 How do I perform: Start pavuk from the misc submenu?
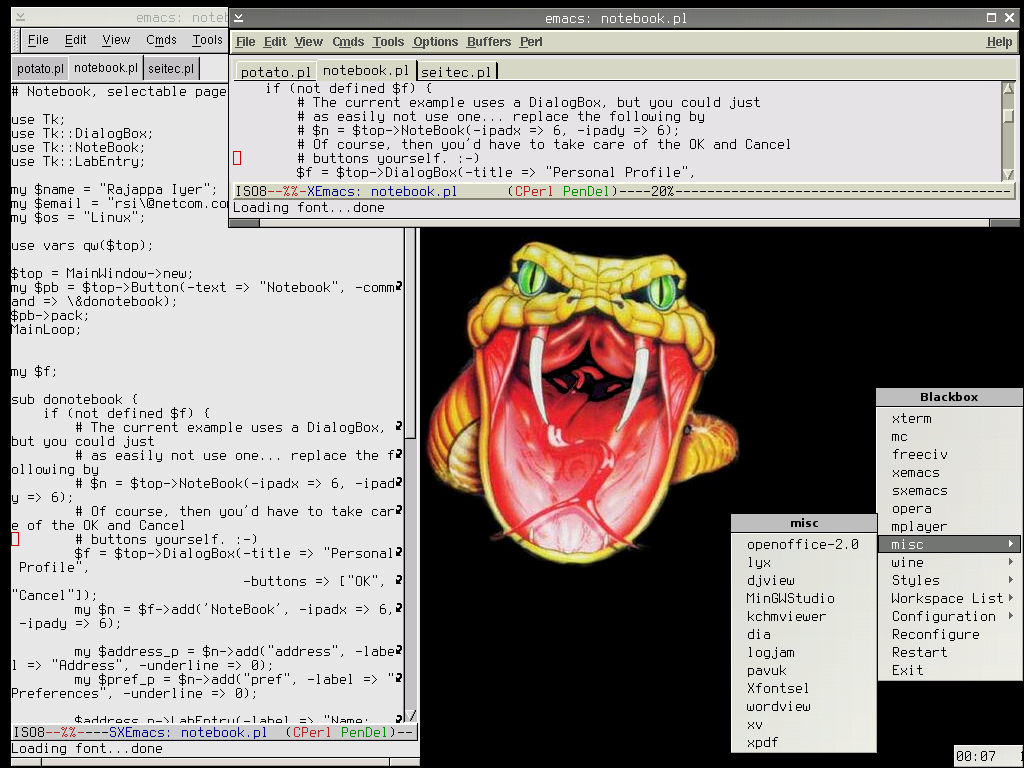(x=804, y=670)
